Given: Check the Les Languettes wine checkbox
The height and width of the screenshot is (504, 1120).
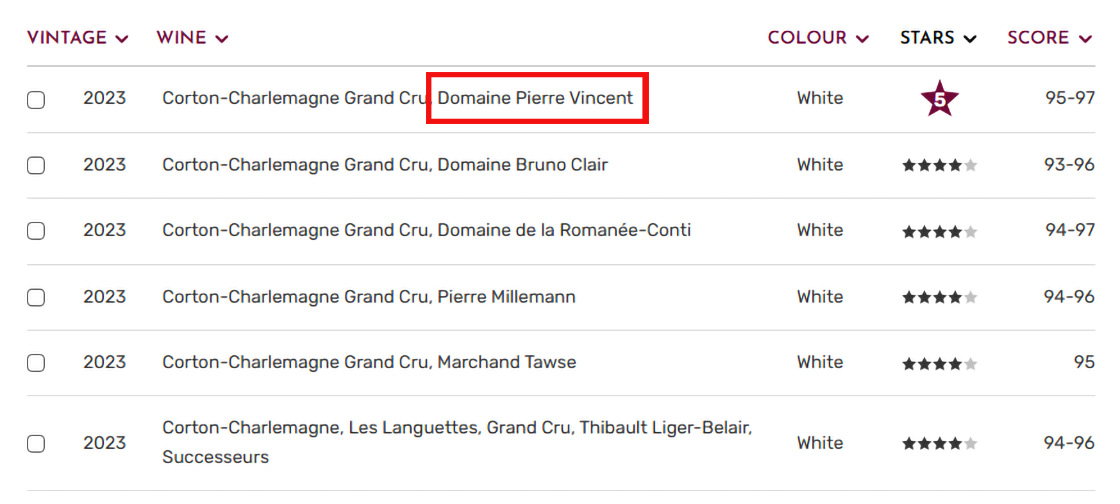Looking at the screenshot, I should coord(36,443).
